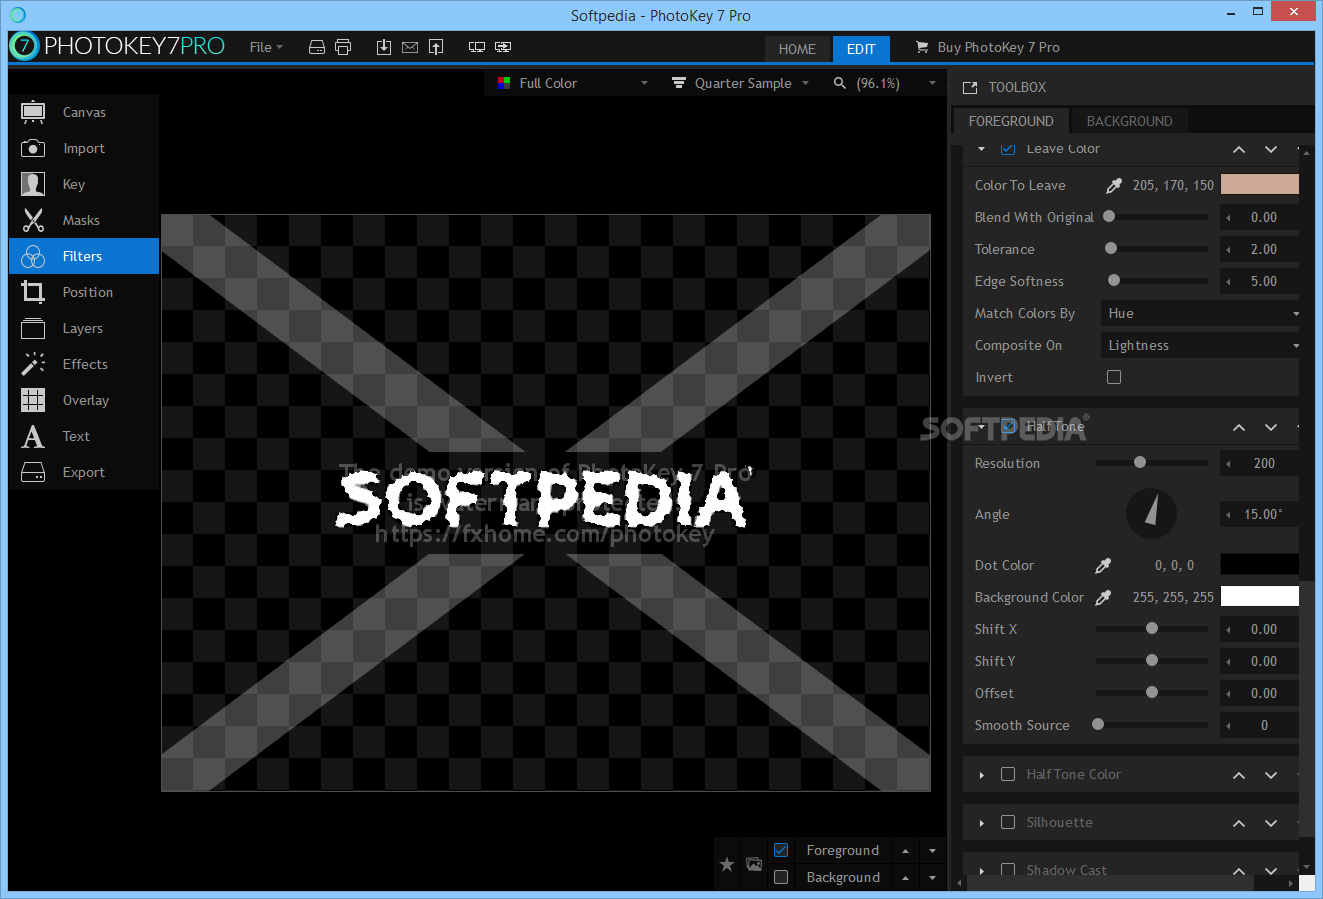
Task: Move Background layer up arrow
Action: click(905, 878)
